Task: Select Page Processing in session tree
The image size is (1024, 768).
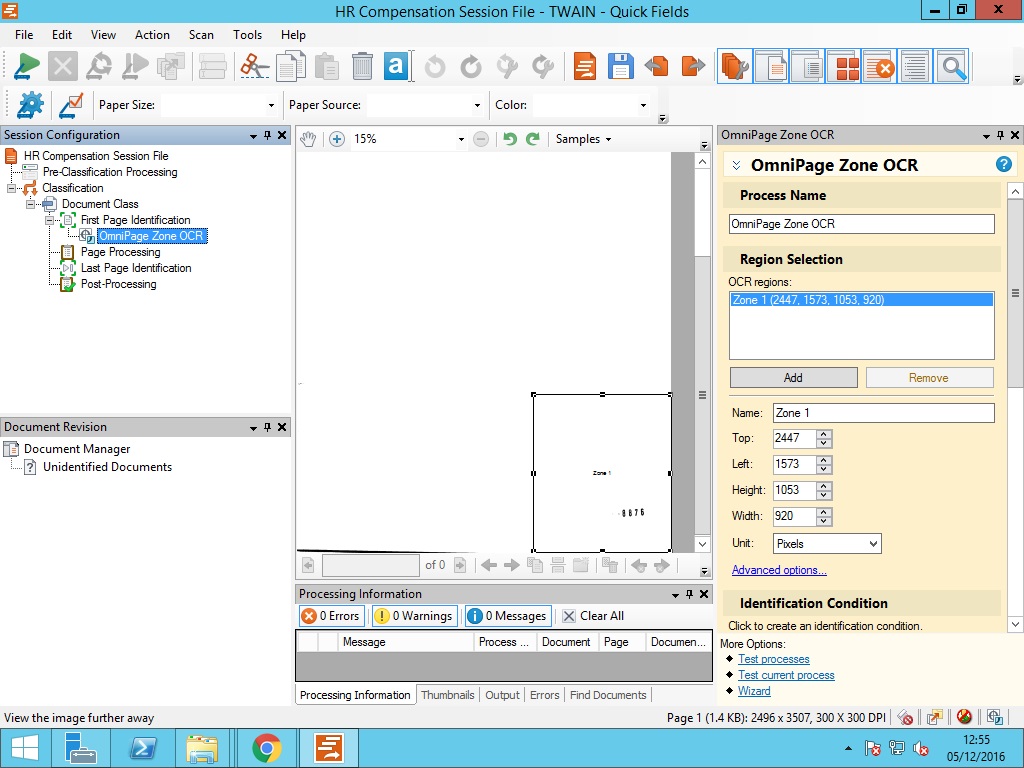Action: (120, 252)
